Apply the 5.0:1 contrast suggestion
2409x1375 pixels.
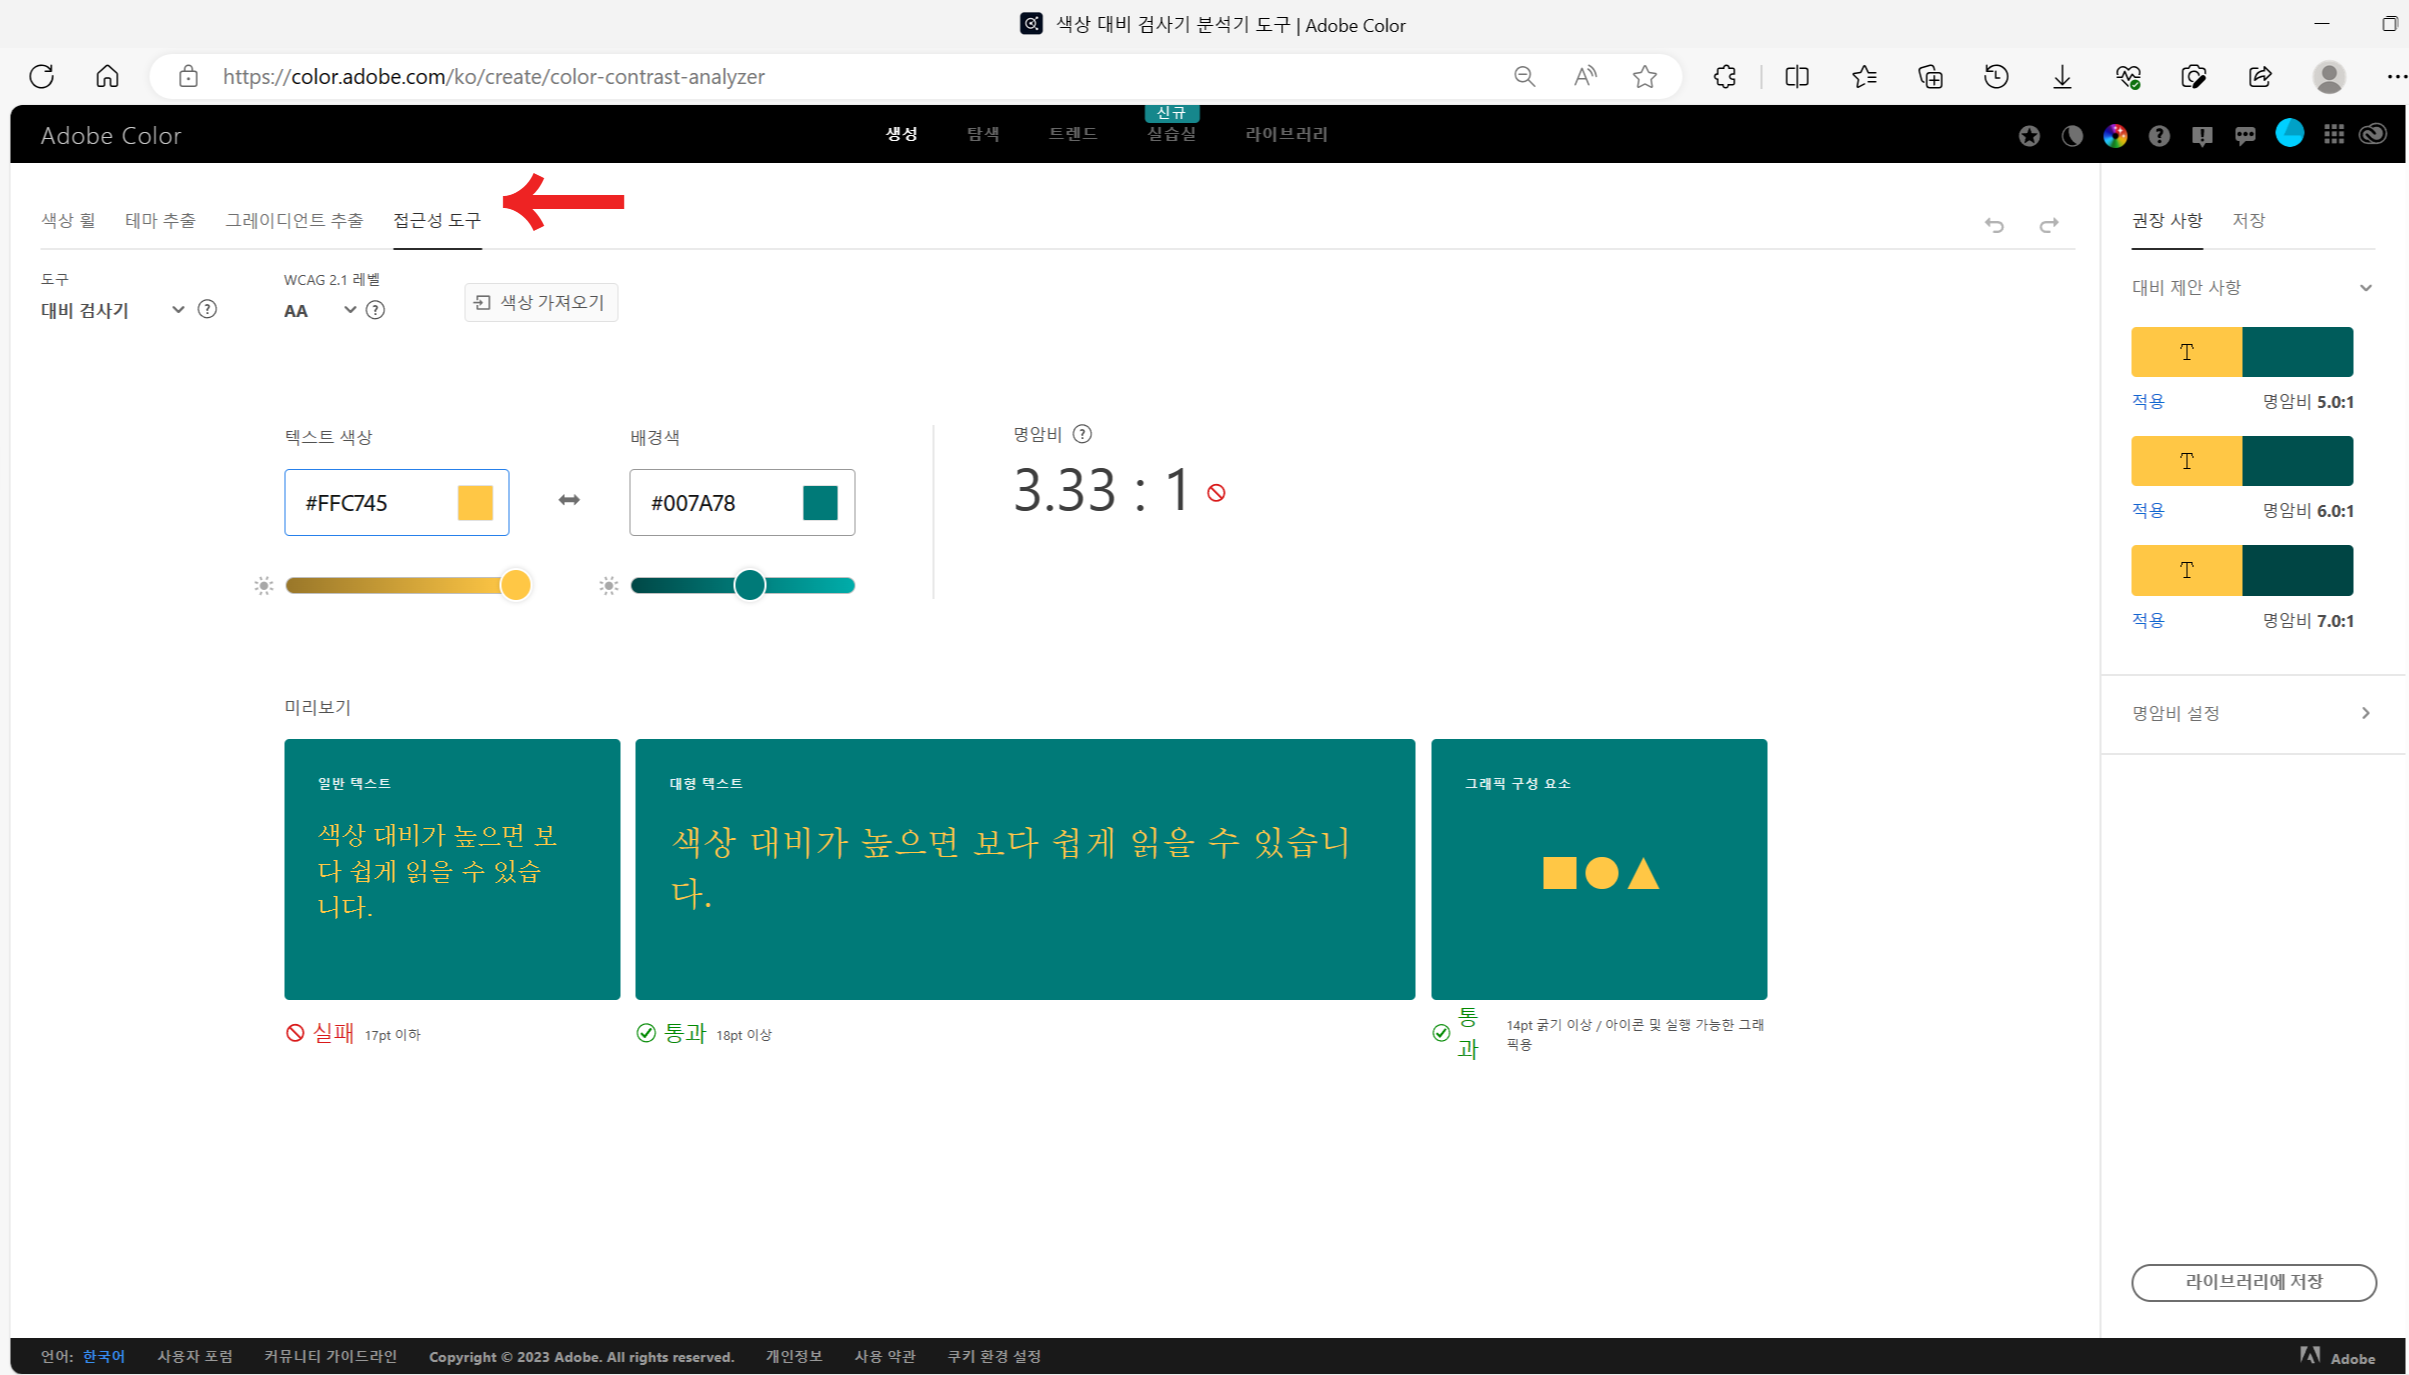[x=2148, y=401]
